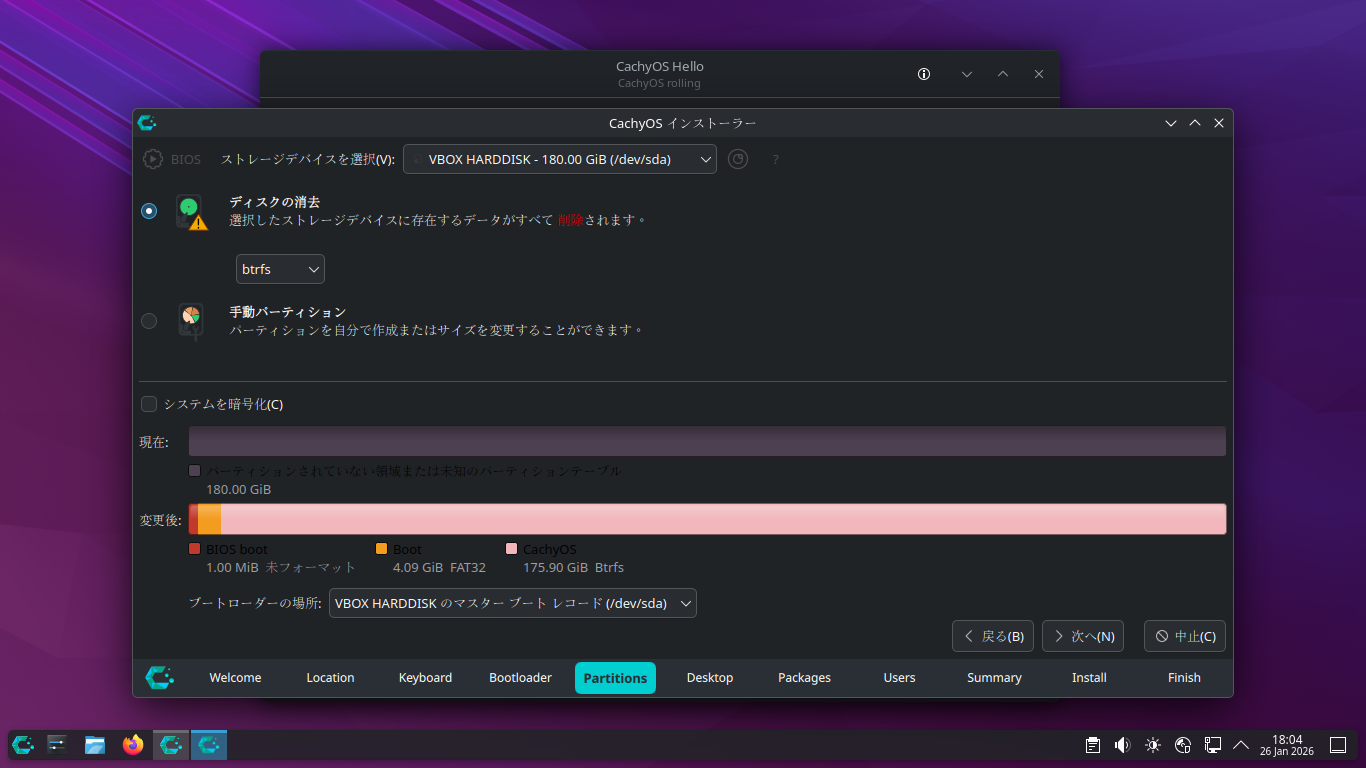Open the network globe tray icon

1183,745
